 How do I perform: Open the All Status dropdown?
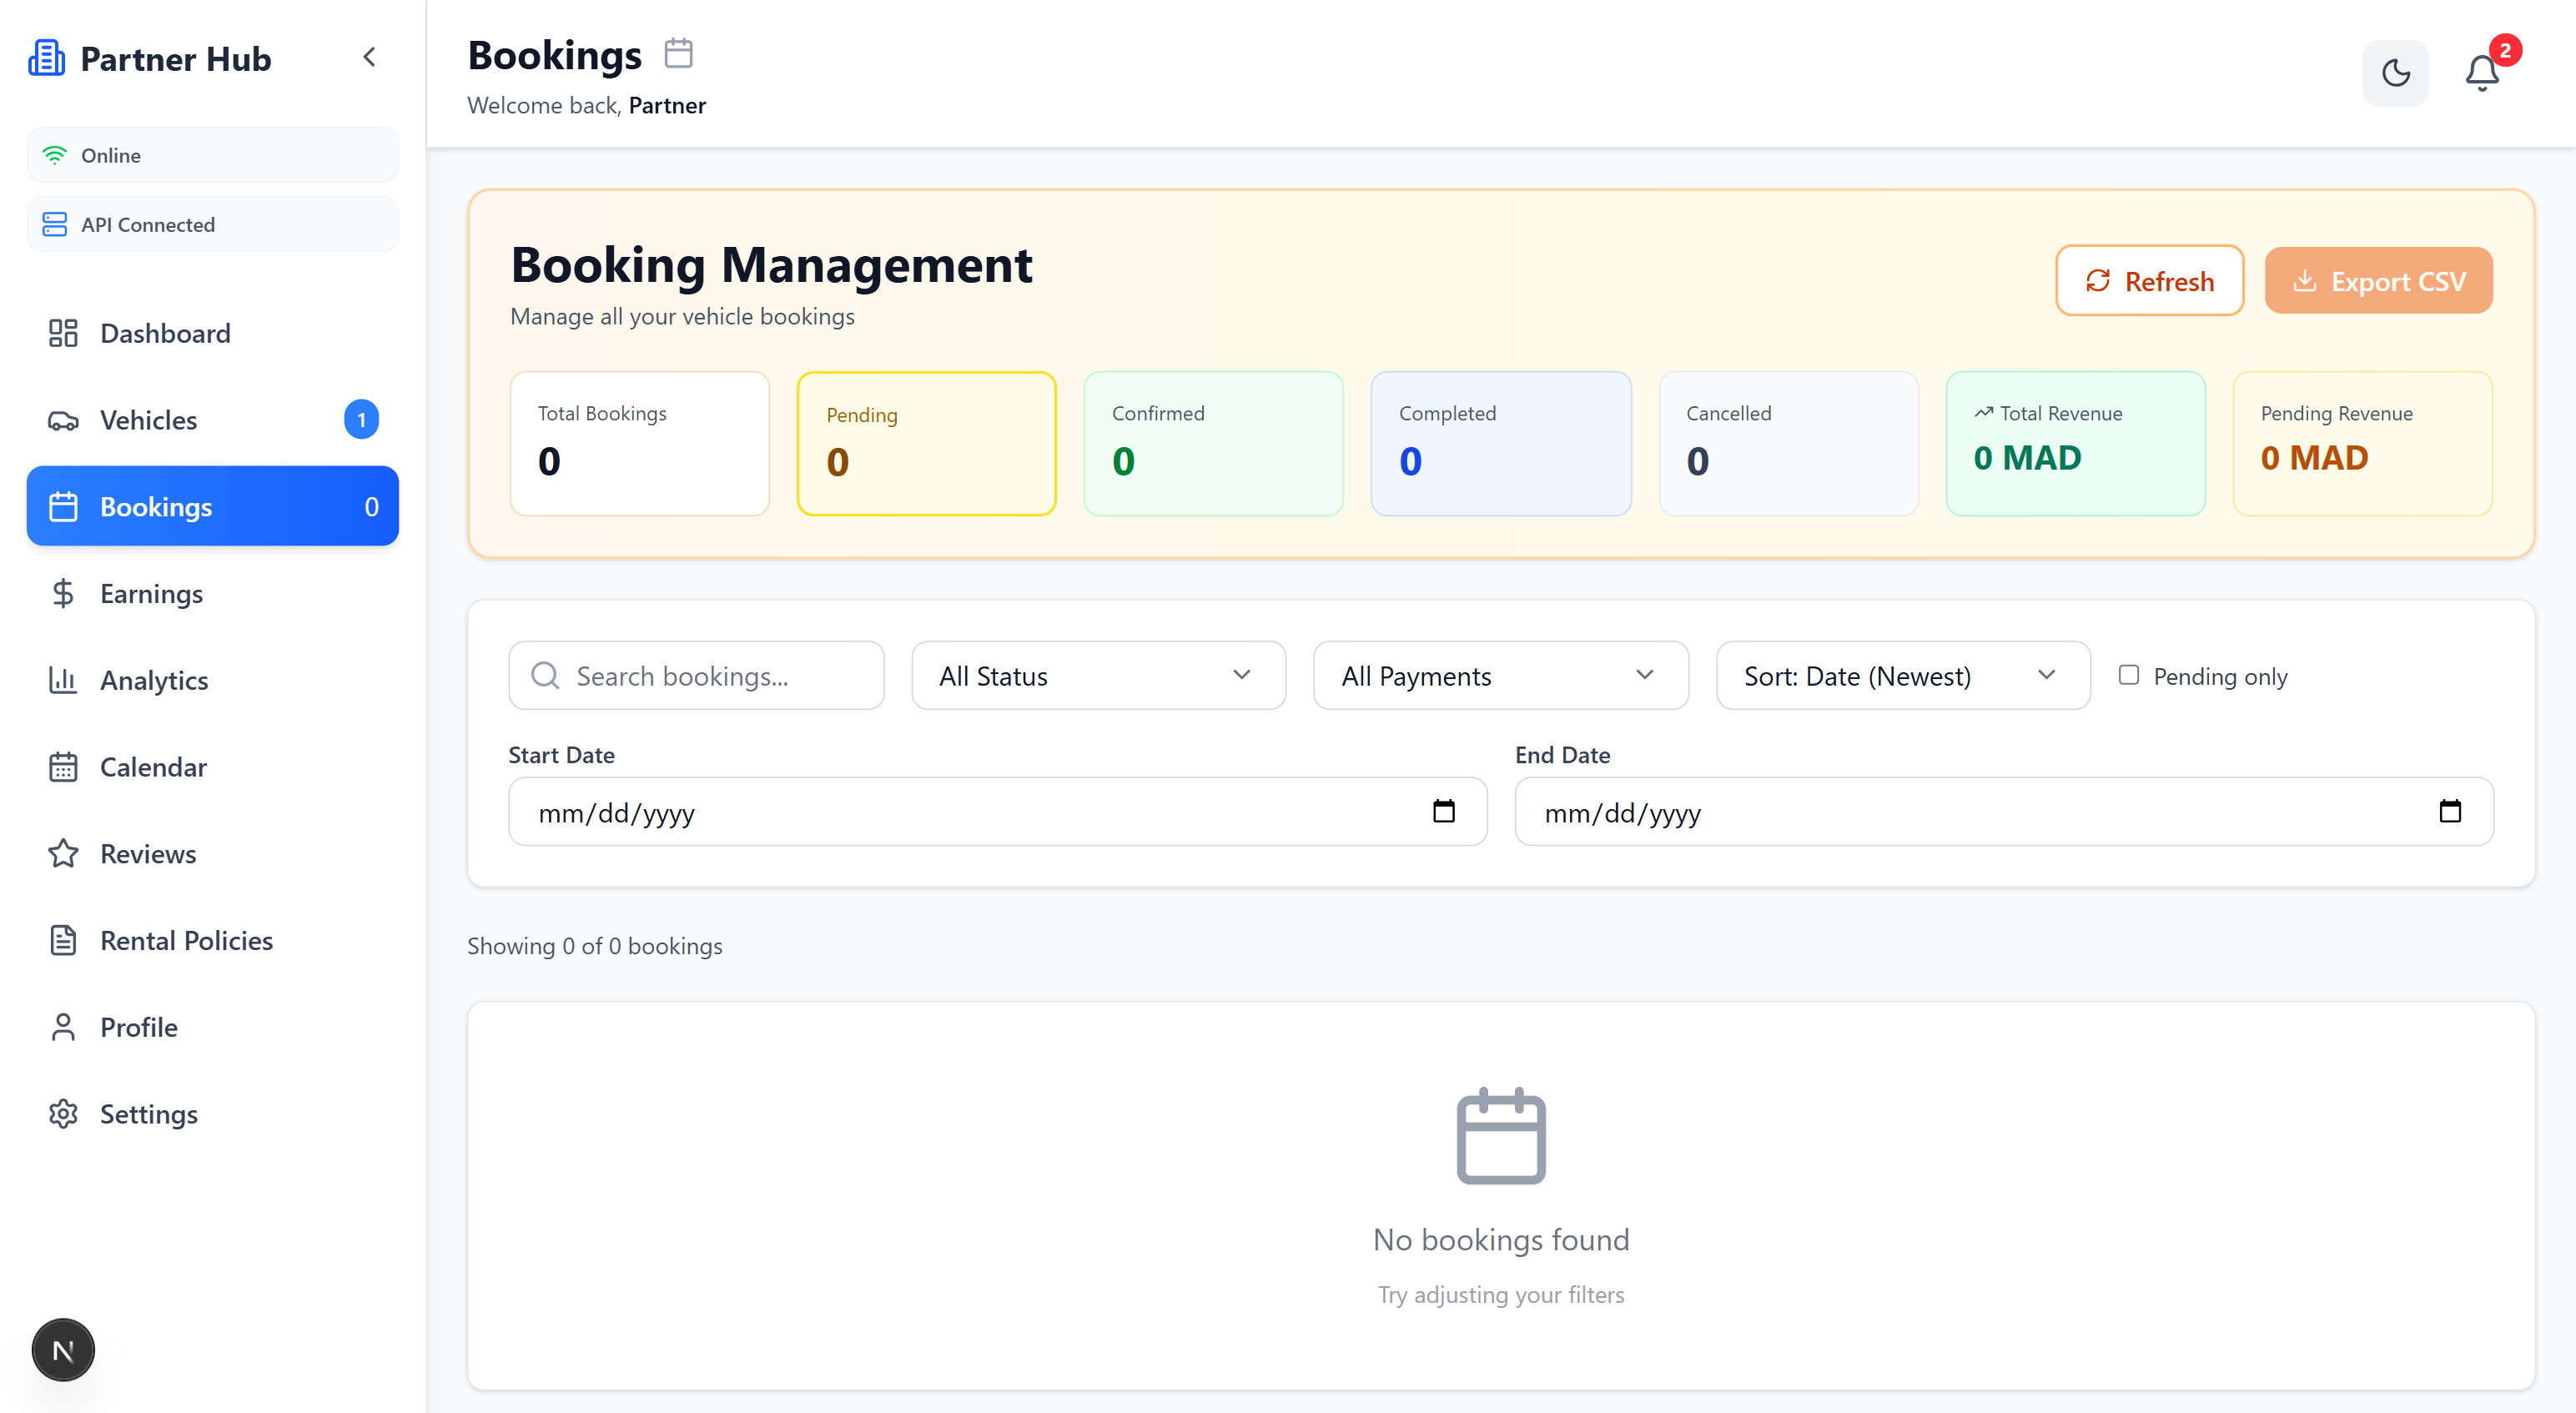click(x=1098, y=676)
